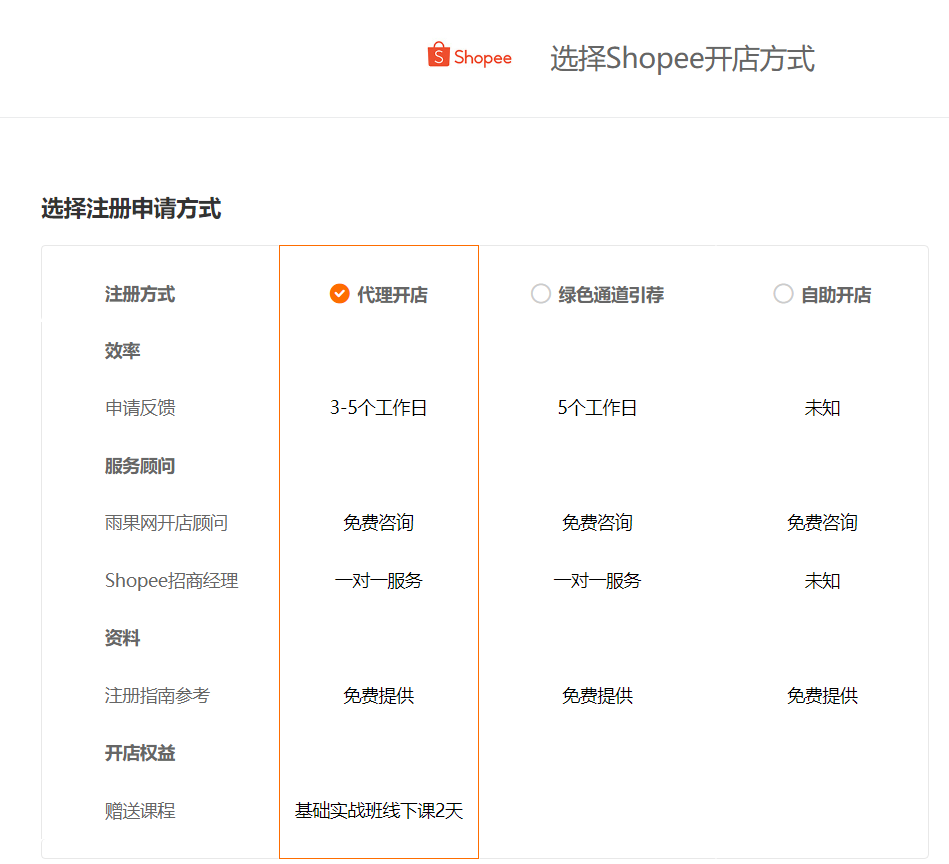The width and height of the screenshot is (949, 864).
Task: Click 基础实战班线下课2天 course text
Action: 379,811
